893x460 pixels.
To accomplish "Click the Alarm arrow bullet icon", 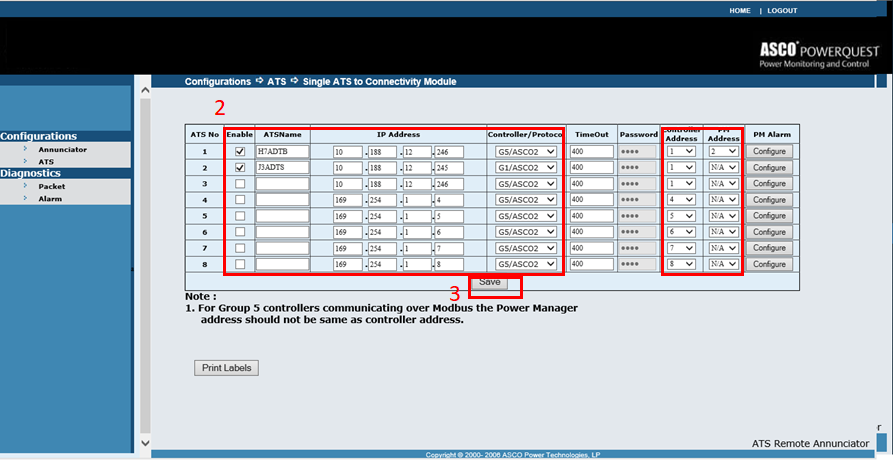I will tap(26, 199).
